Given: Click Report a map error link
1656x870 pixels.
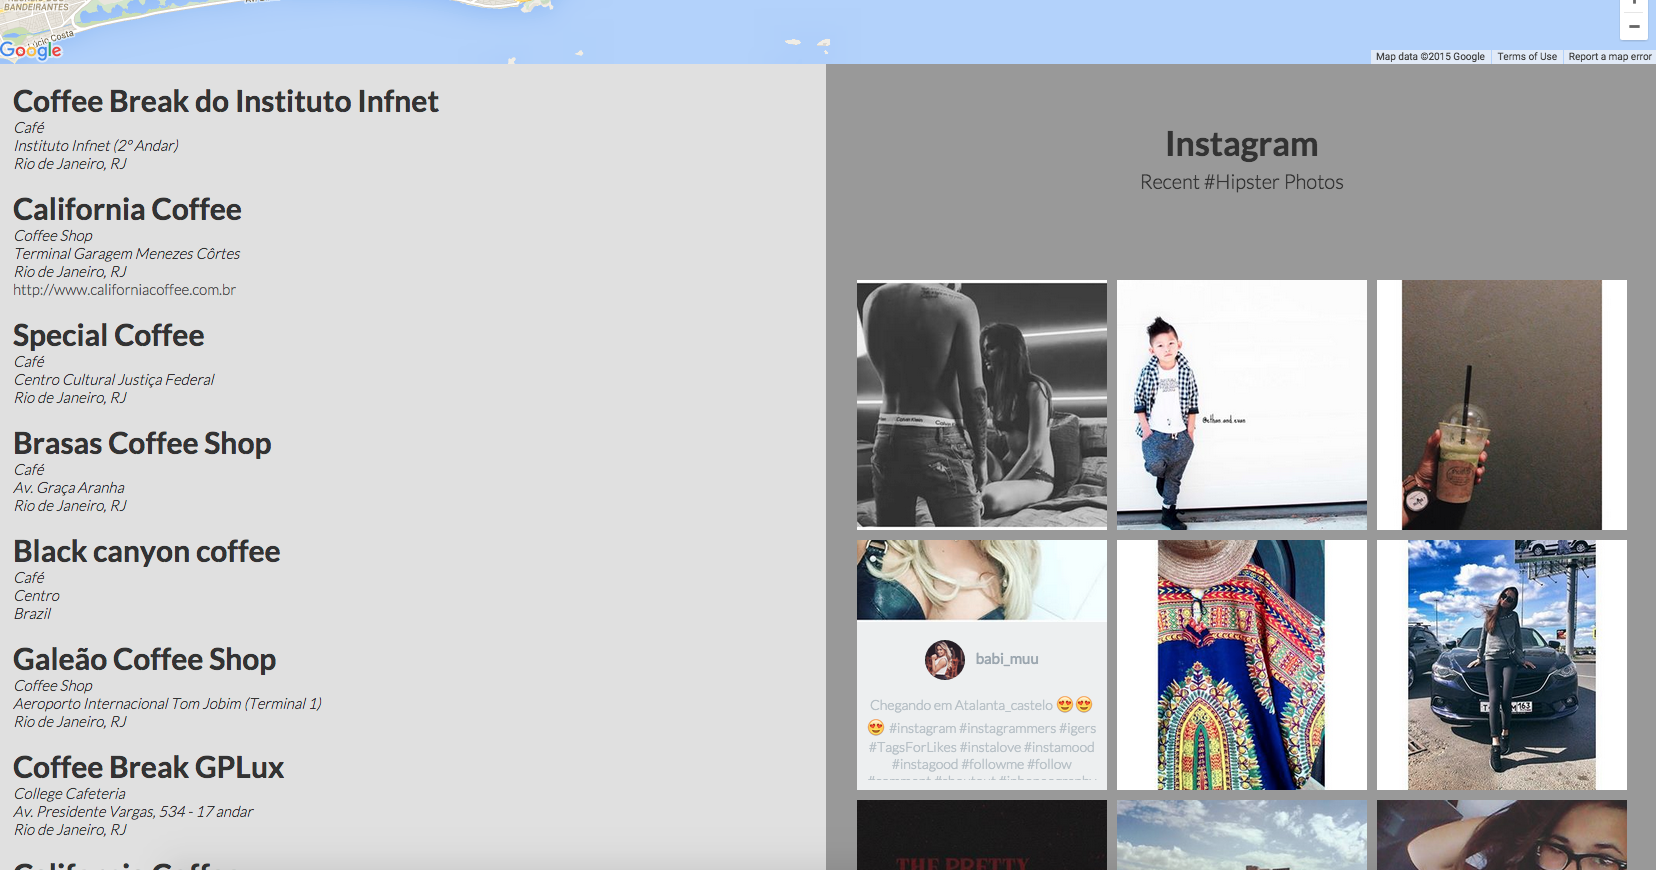Looking at the screenshot, I should coord(1610,57).
